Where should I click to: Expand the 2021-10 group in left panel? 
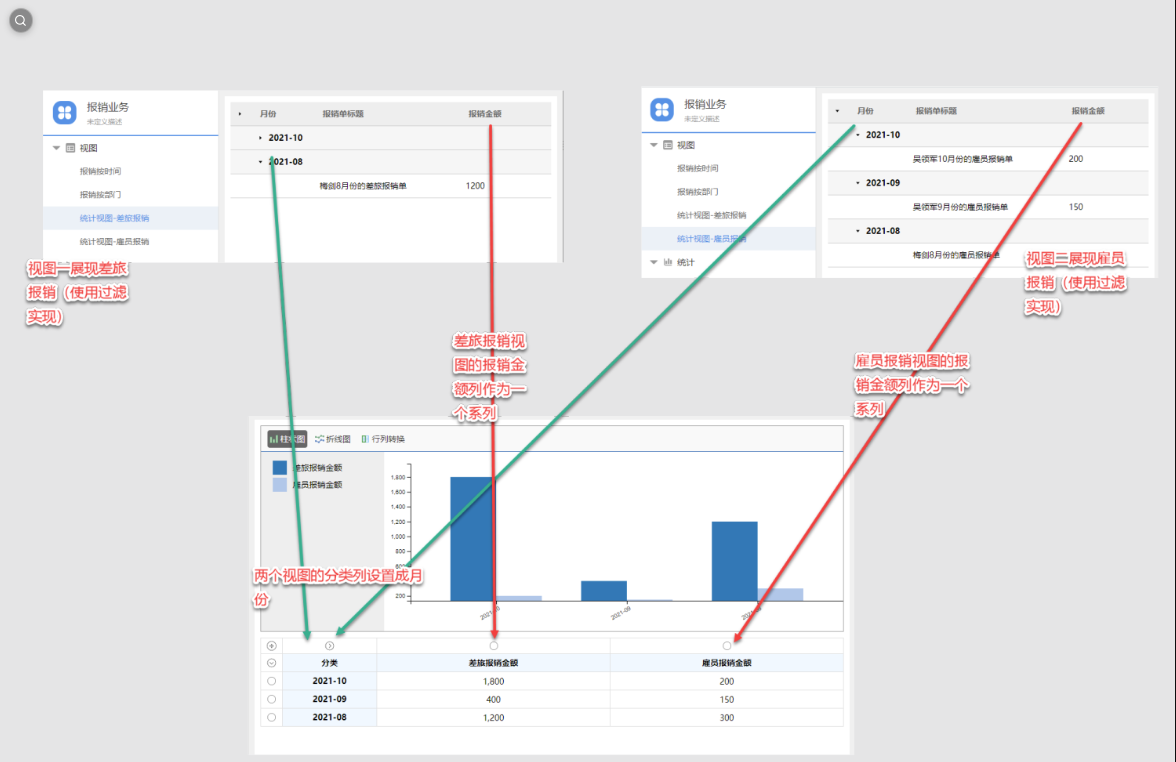[x=260, y=138]
